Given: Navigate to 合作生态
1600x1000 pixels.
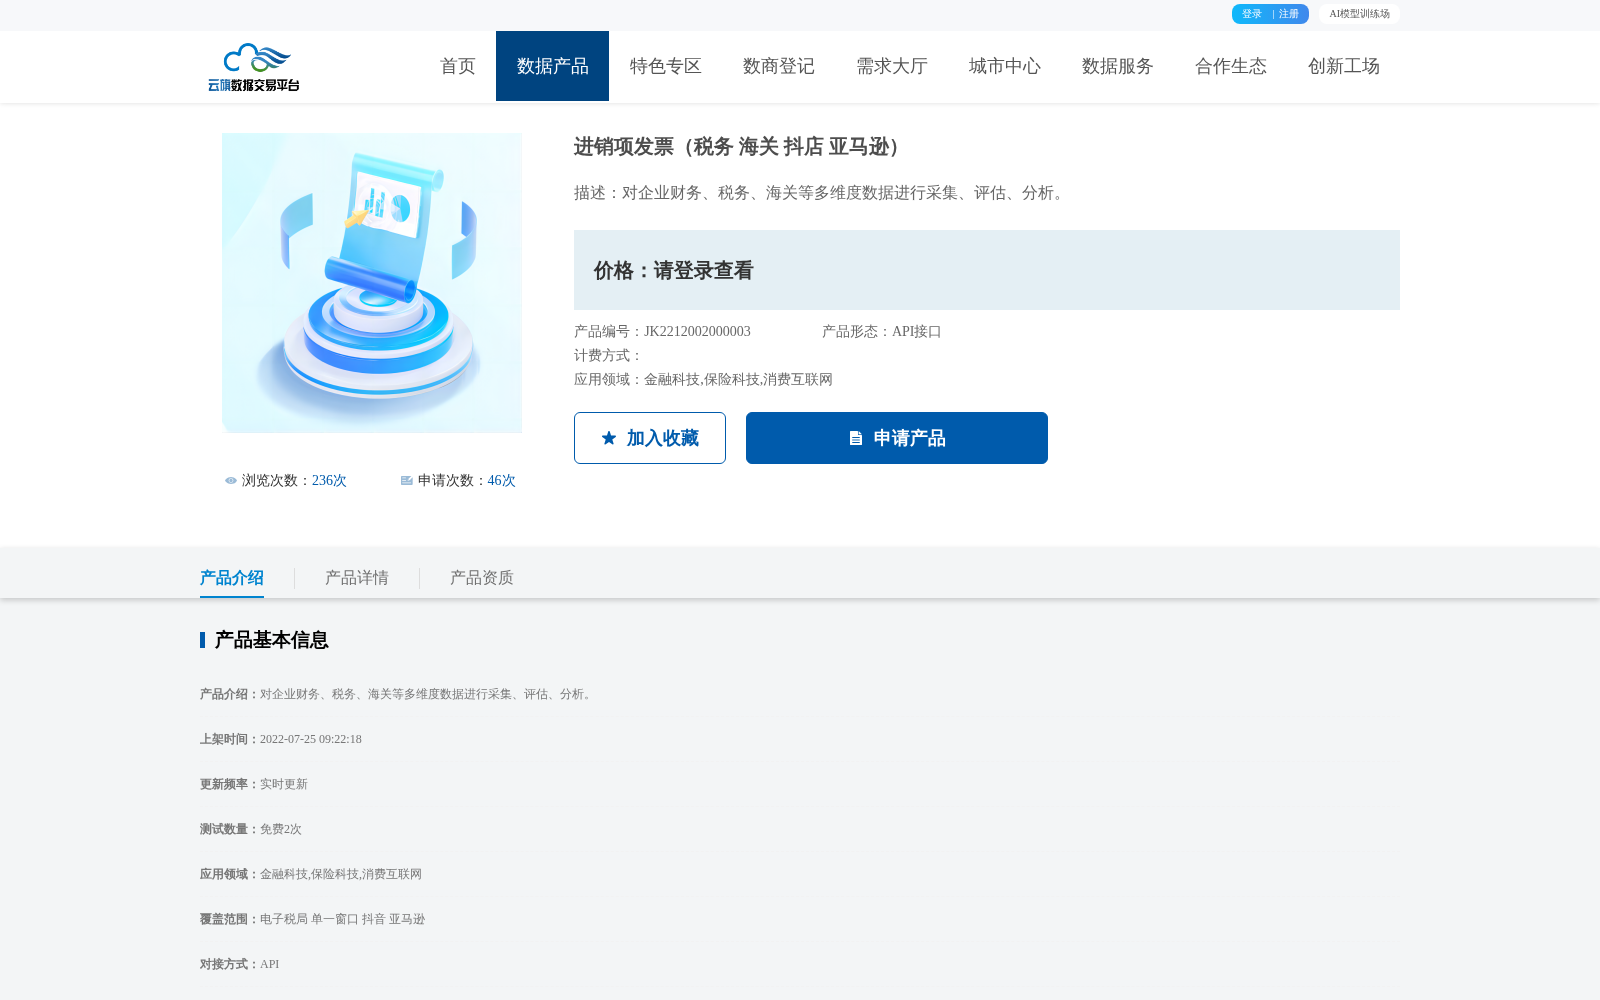Looking at the screenshot, I should click(1231, 66).
